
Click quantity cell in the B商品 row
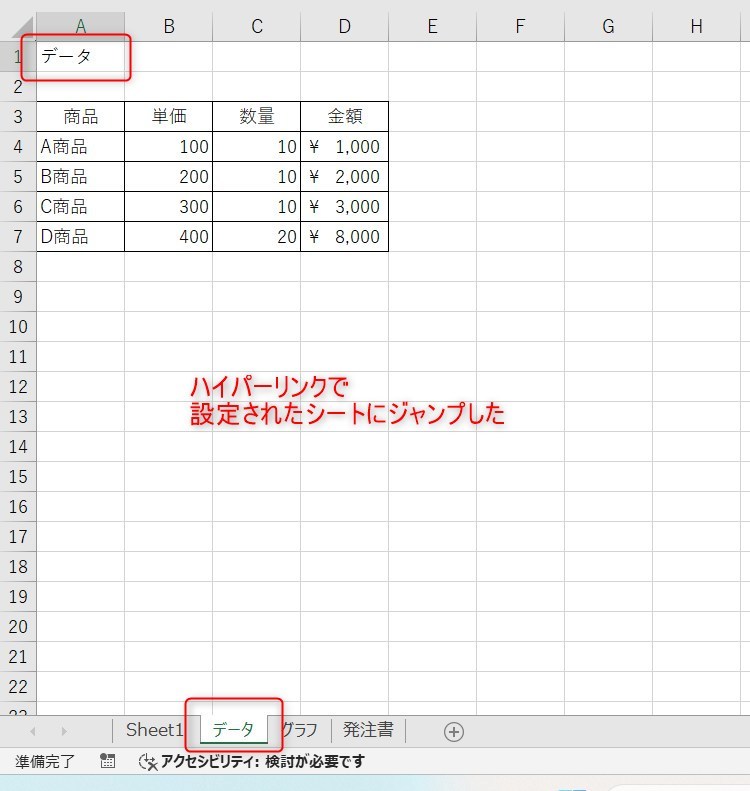(256, 177)
